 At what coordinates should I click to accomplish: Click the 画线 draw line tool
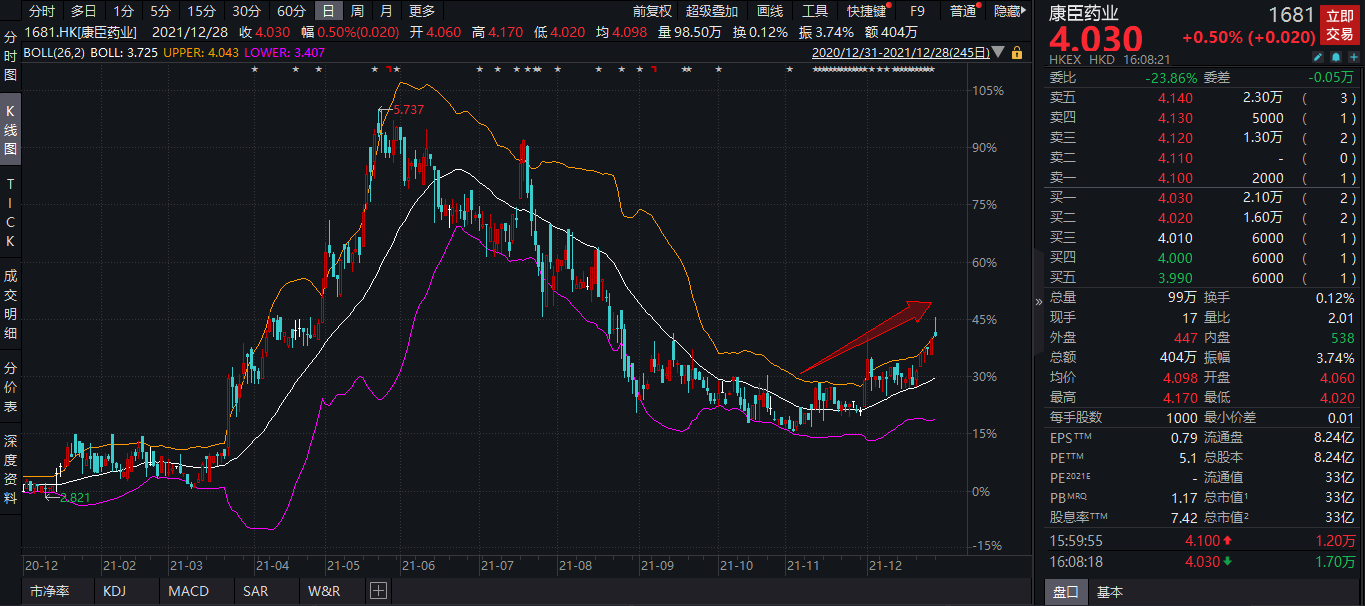[770, 11]
